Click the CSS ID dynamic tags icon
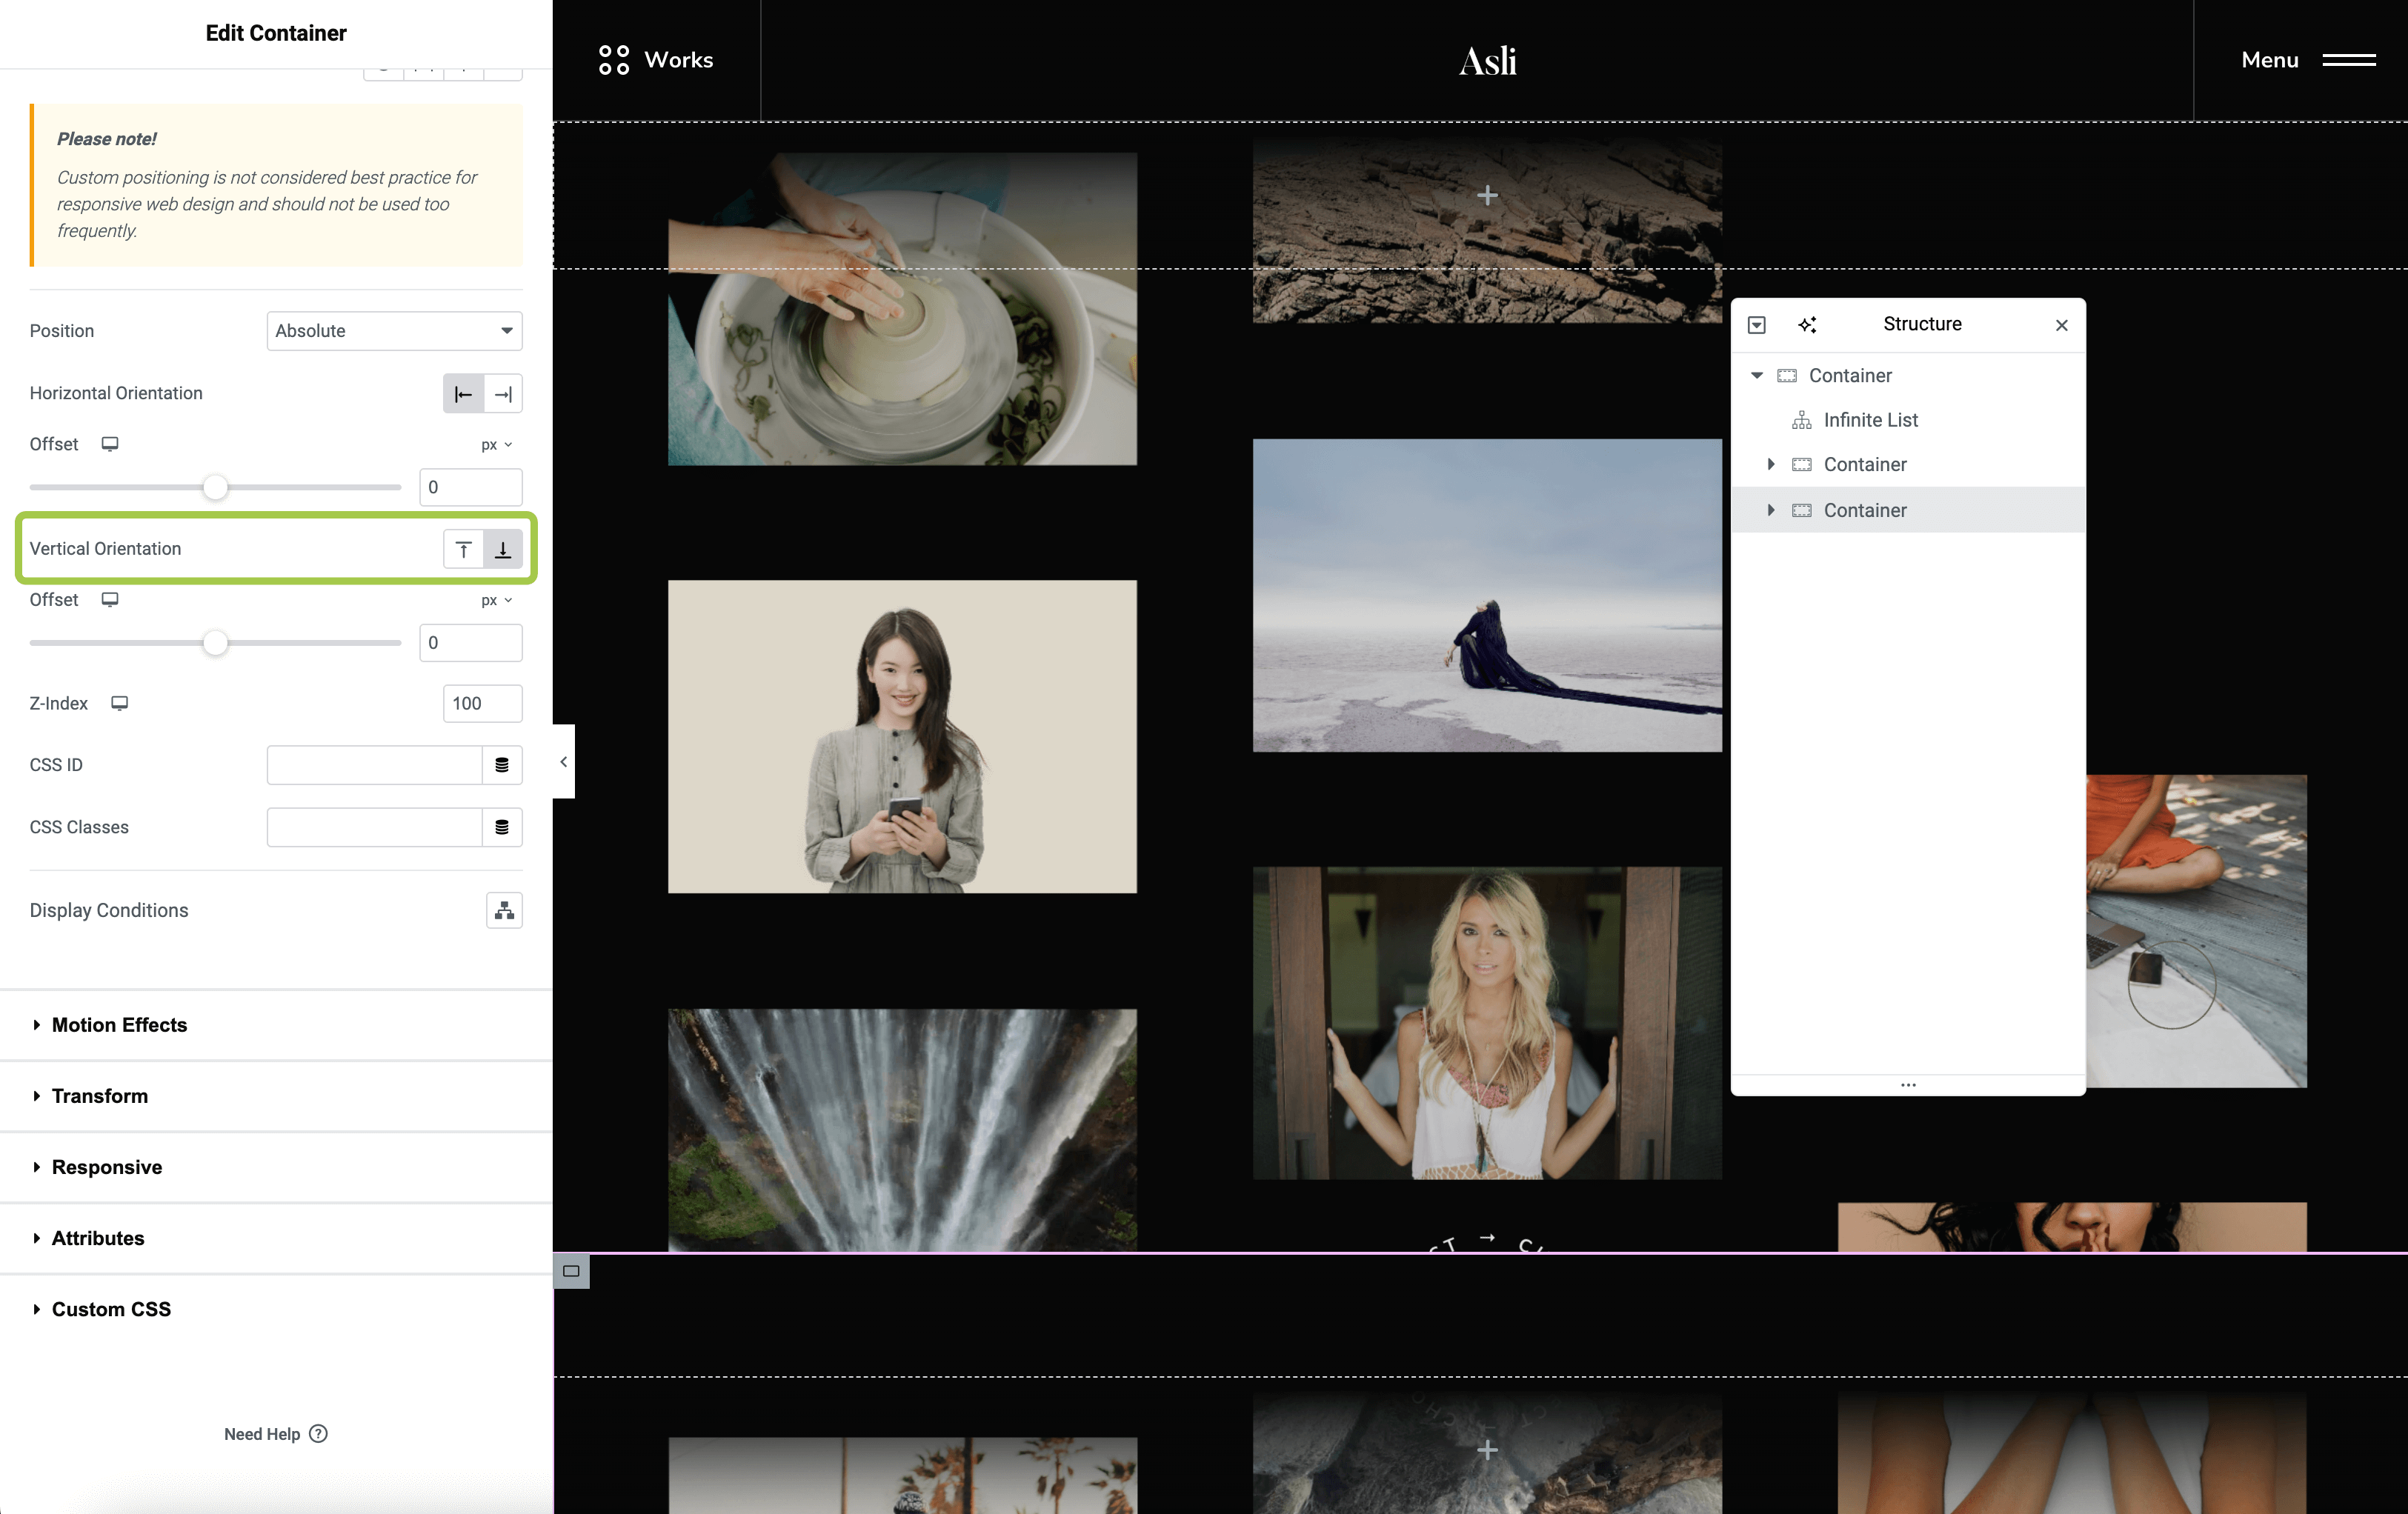This screenshot has width=2408, height=1514. point(502,765)
